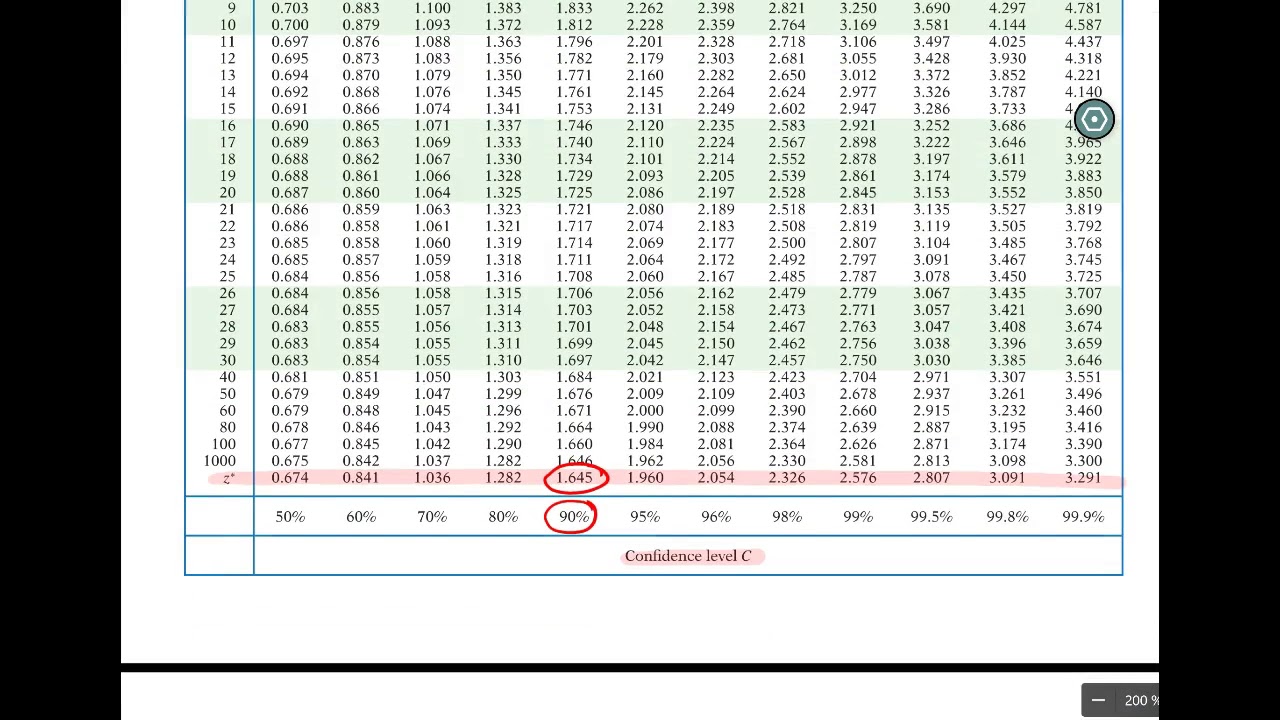Click the zoom out minus button
Viewport: 1280px width, 720px height.
pyautogui.click(x=1098, y=701)
